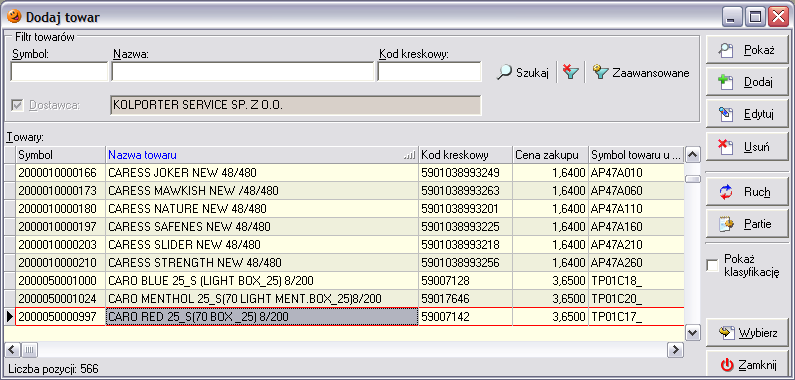Sort by the Symbol column header
Screen dimensions: 795x380
[61, 155]
